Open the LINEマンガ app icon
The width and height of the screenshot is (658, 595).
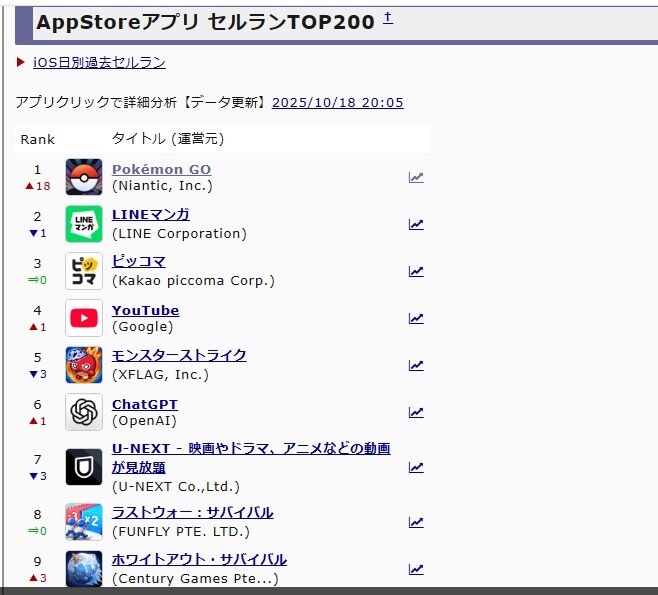(x=84, y=224)
